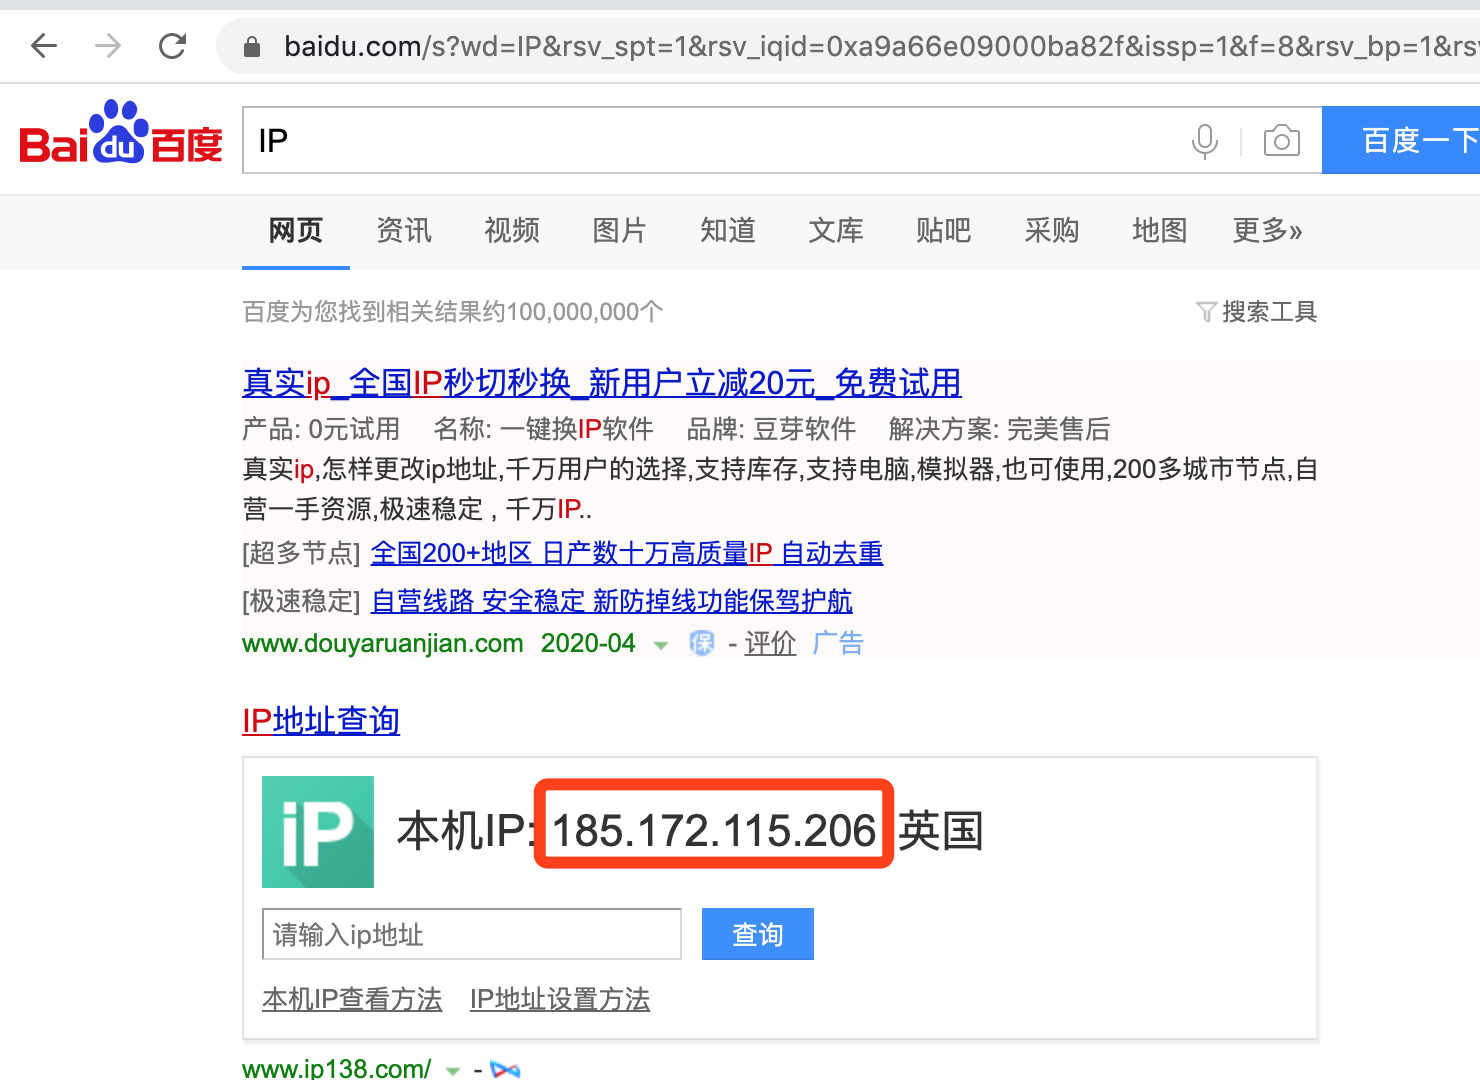Open 本机IP查看方法 link
1480x1080 pixels.
(x=352, y=999)
